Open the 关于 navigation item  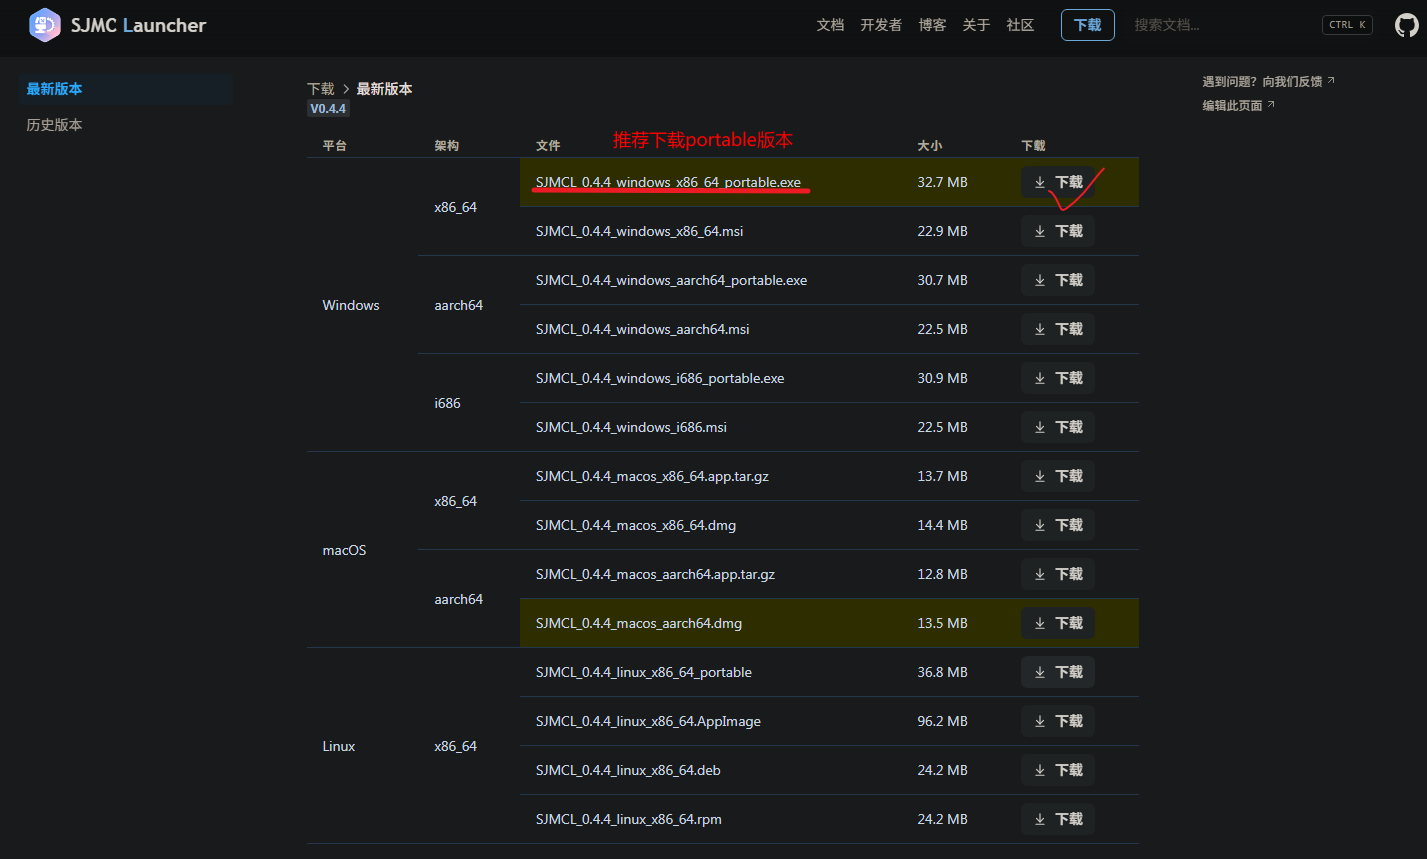point(976,25)
